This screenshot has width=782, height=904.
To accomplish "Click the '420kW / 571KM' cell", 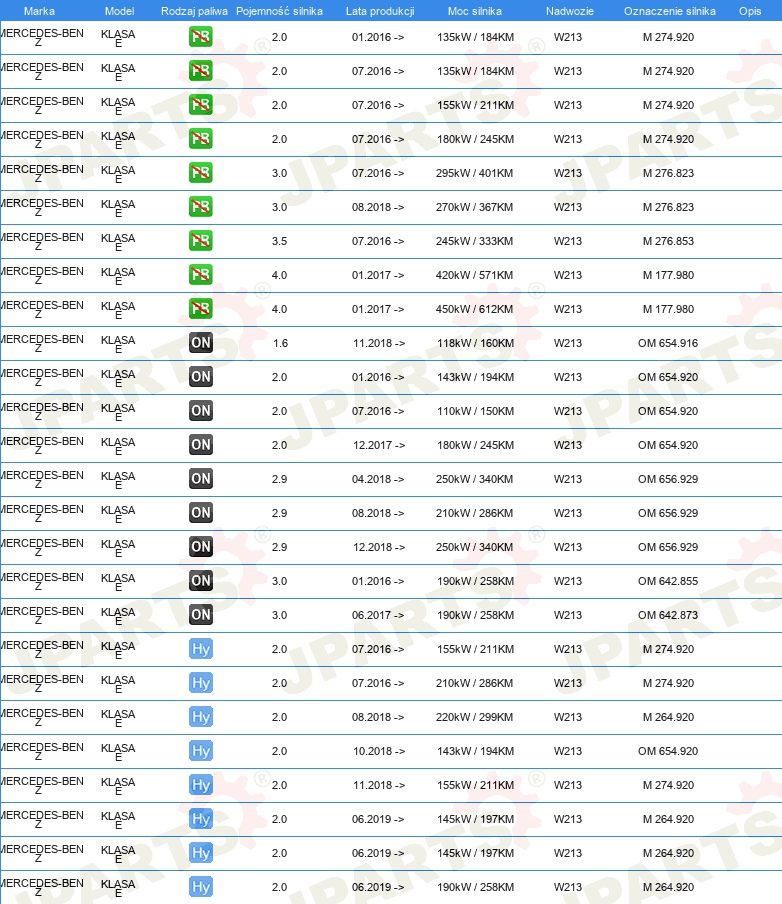I will pyautogui.click(x=475, y=275).
